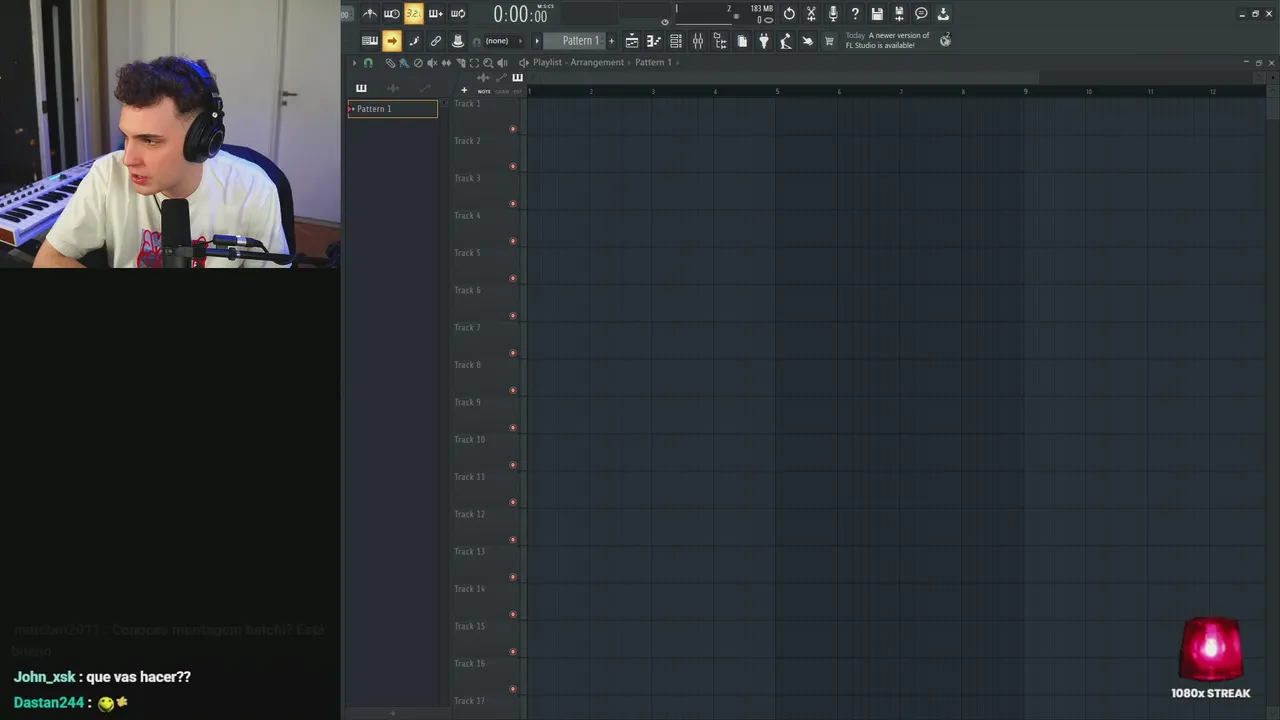Toggle note blend icon in toolbar

pos(414,41)
